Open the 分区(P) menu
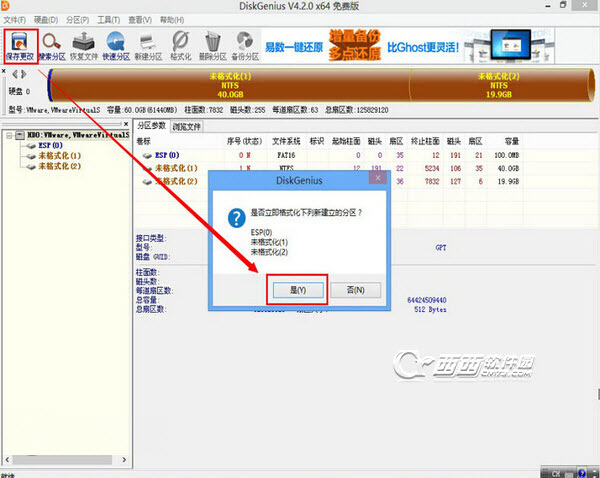This screenshot has height=478, width=600. (x=77, y=20)
